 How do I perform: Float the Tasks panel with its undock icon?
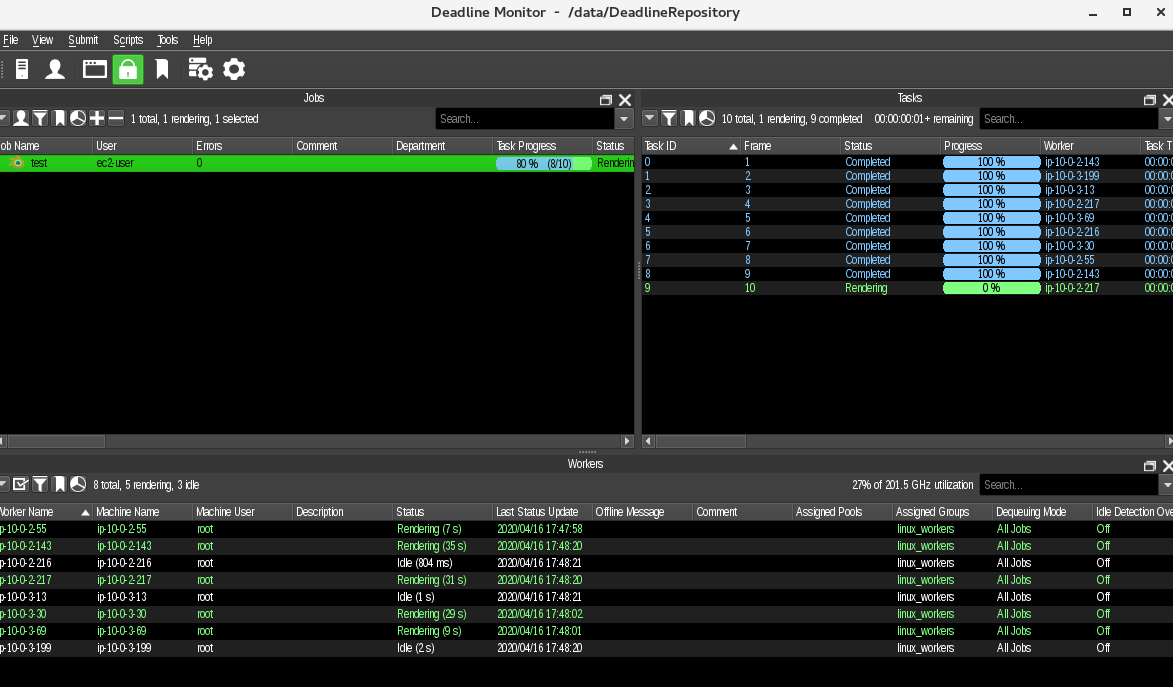[1150, 100]
